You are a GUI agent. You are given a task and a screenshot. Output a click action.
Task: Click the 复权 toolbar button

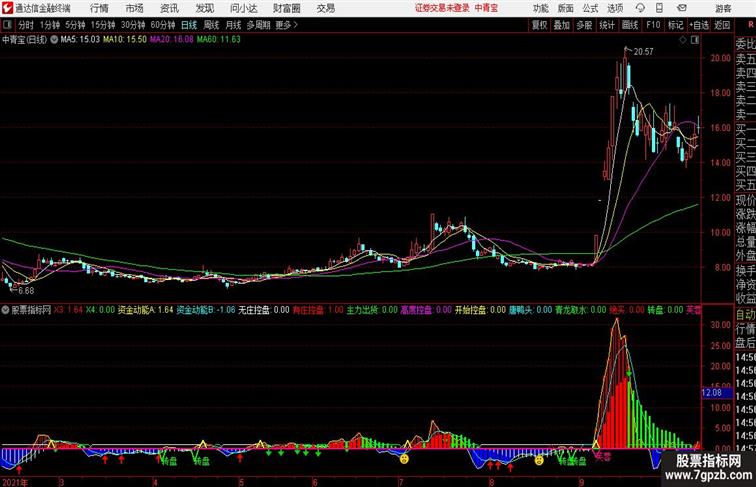pos(540,25)
